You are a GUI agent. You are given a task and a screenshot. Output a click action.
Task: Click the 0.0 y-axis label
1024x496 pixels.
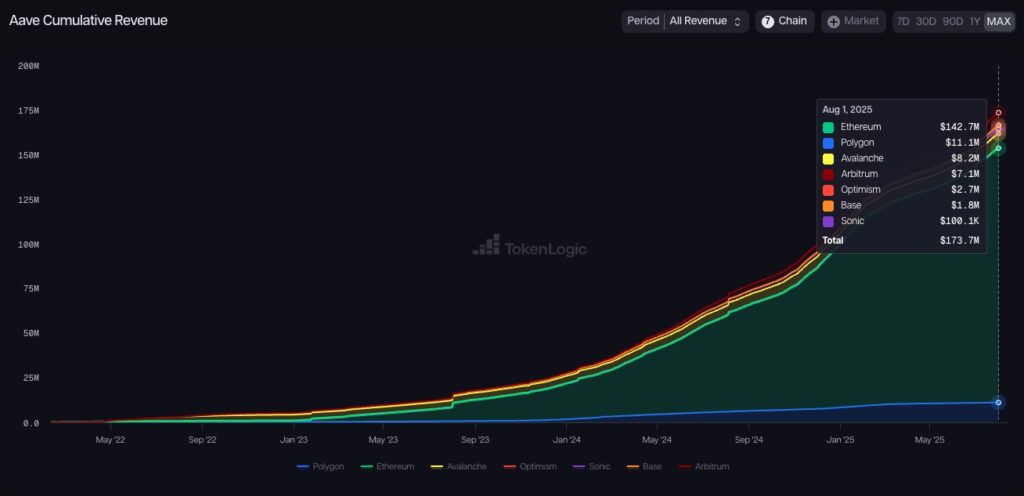point(31,423)
